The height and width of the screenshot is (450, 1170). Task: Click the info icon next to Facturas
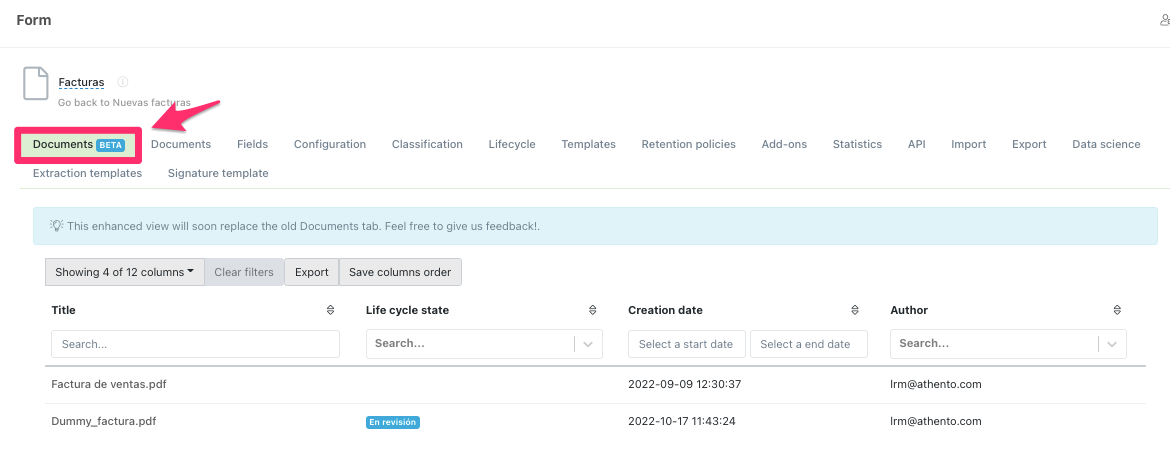click(x=123, y=82)
